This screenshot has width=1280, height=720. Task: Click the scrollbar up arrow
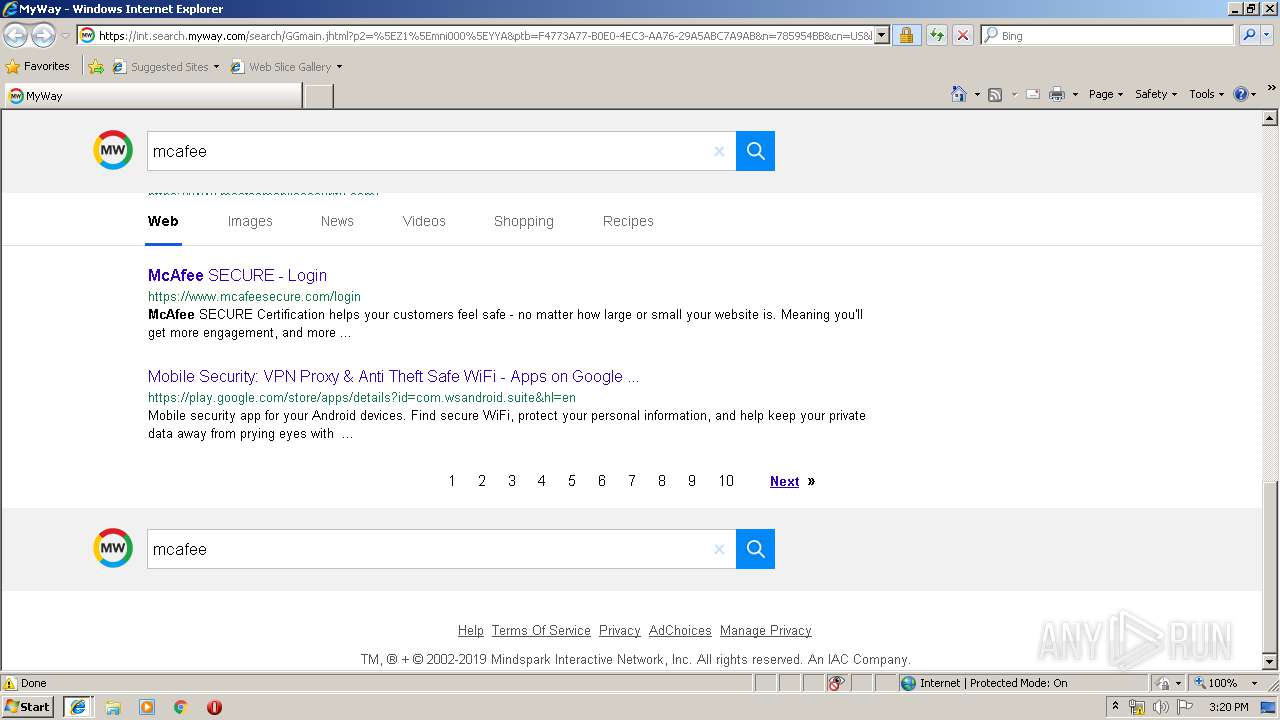click(1270, 119)
